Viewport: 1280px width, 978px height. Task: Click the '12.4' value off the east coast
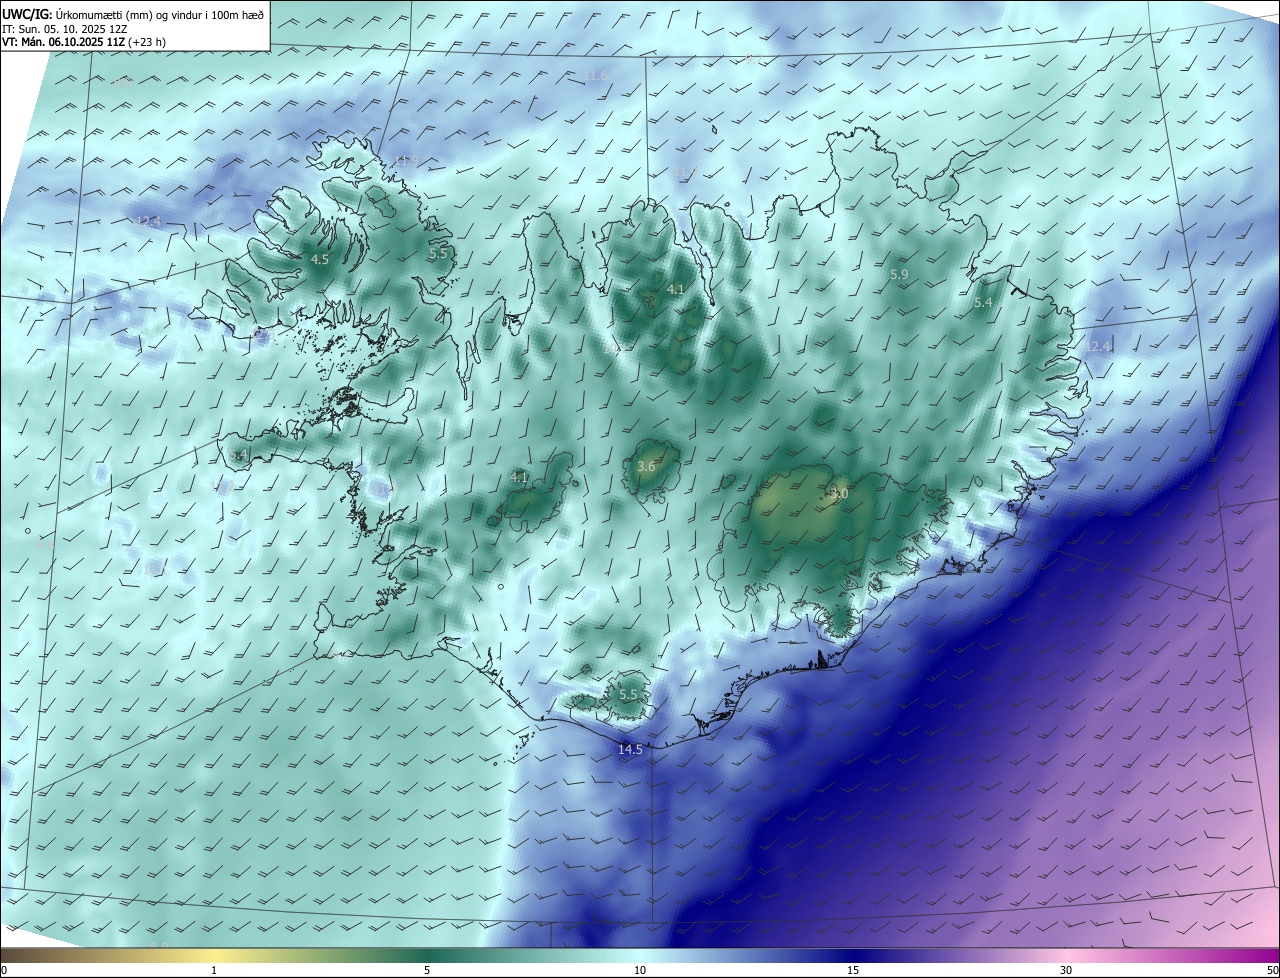coord(1099,346)
